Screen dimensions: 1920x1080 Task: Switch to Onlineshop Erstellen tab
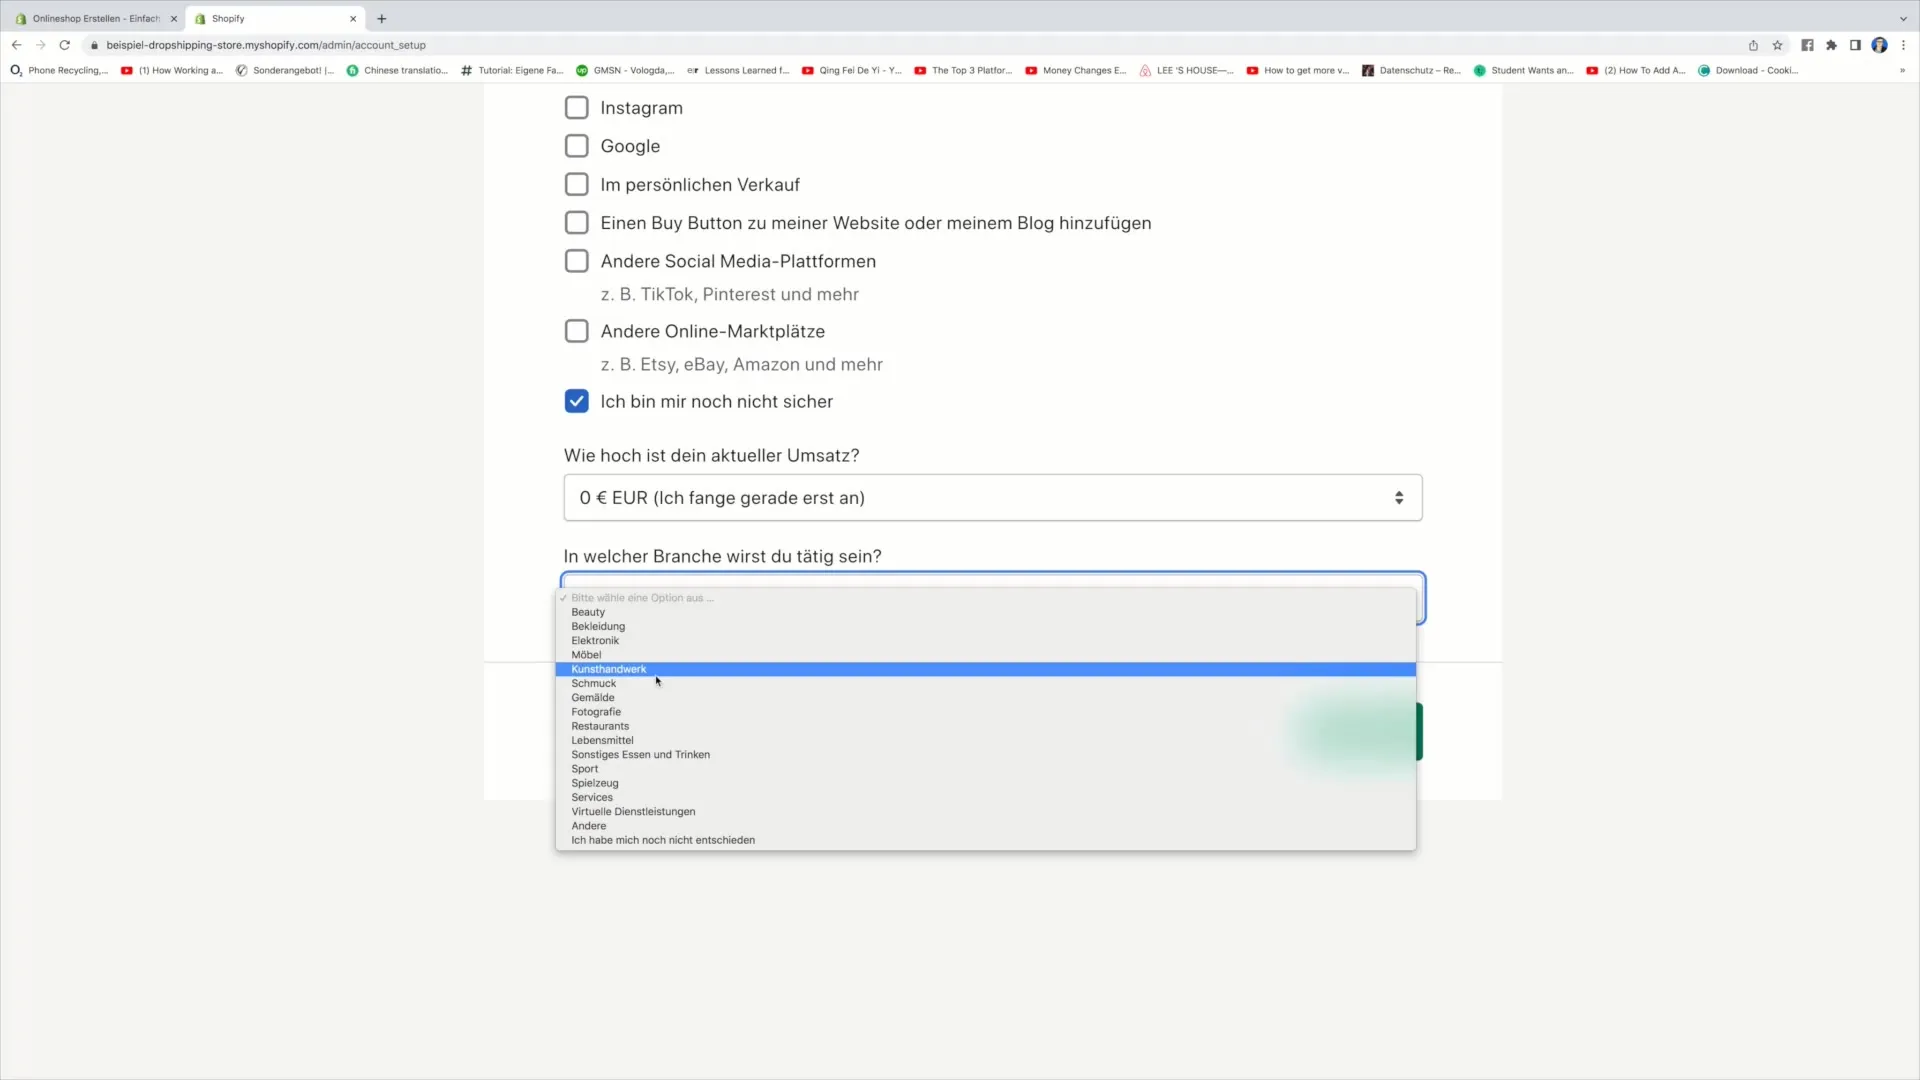[x=95, y=19]
